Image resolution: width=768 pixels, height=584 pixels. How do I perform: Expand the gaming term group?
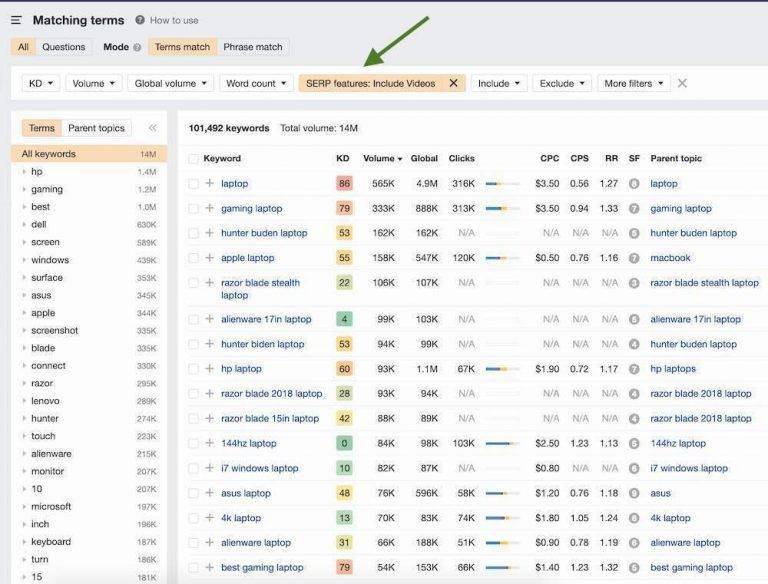pos(24,189)
